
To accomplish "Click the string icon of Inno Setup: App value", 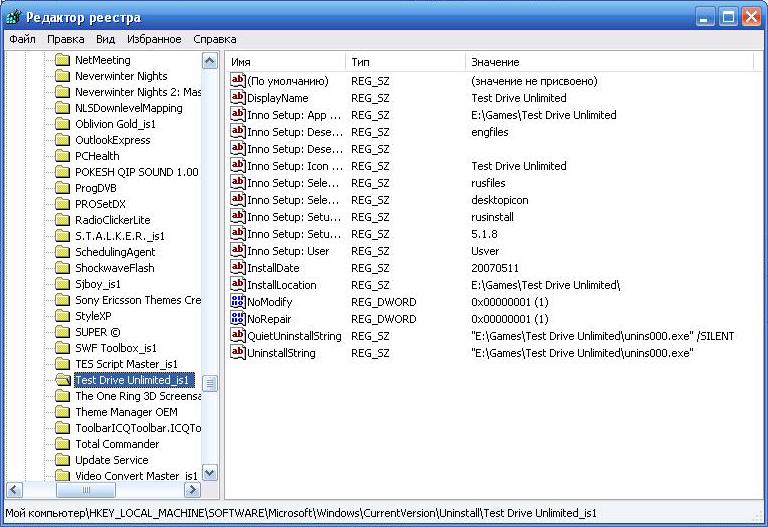I will coord(238,115).
